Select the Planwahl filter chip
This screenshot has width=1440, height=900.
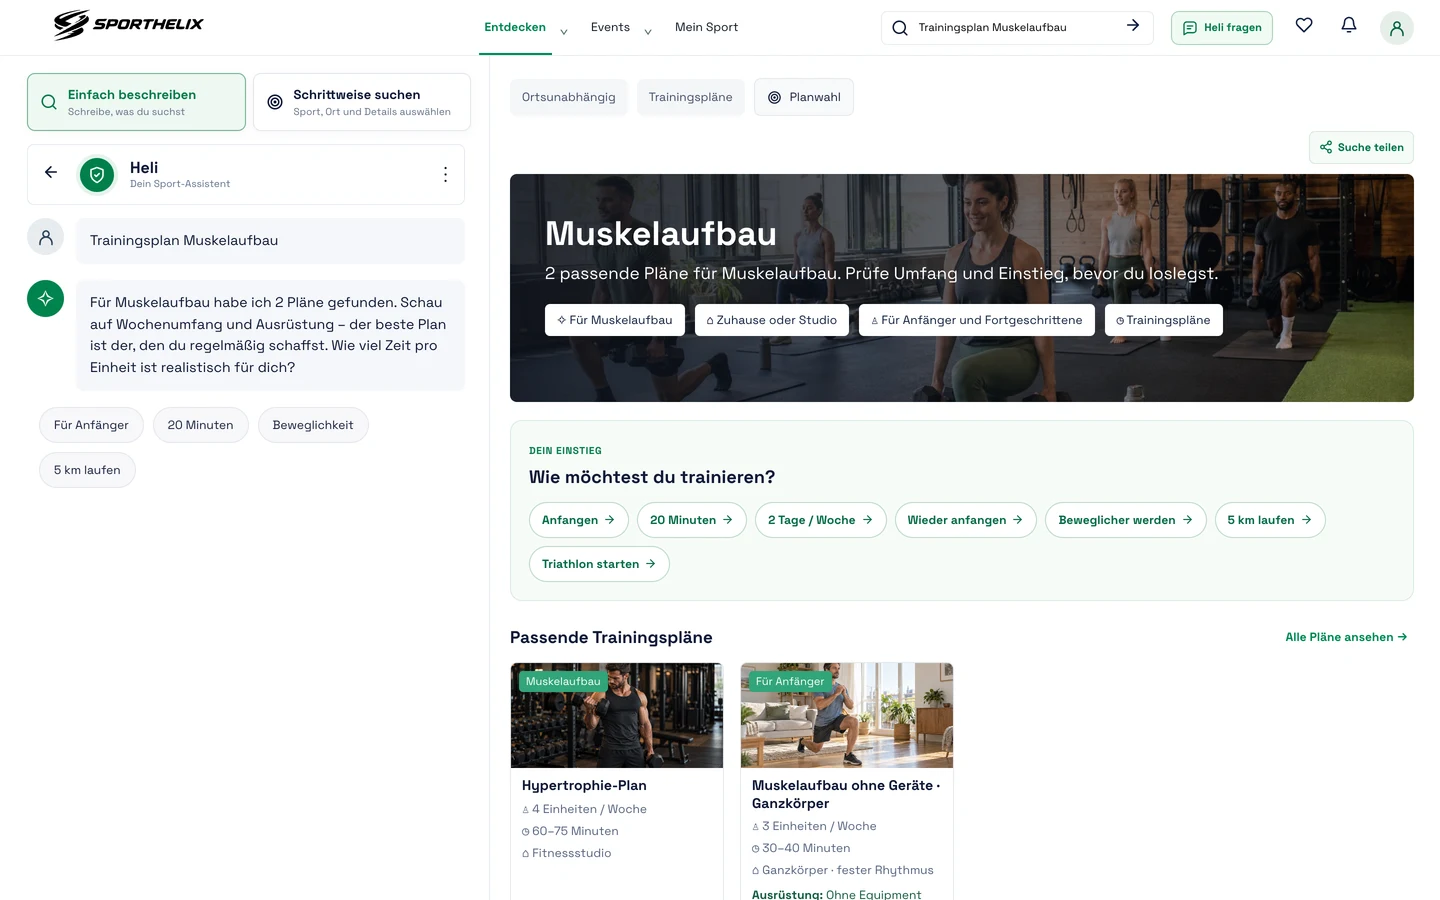pyautogui.click(x=804, y=97)
